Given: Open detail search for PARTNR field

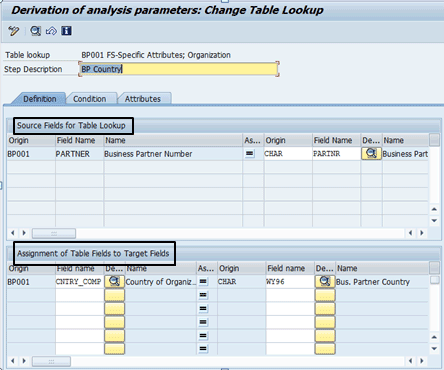Looking at the screenshot, I should click(x=371, y=154).
